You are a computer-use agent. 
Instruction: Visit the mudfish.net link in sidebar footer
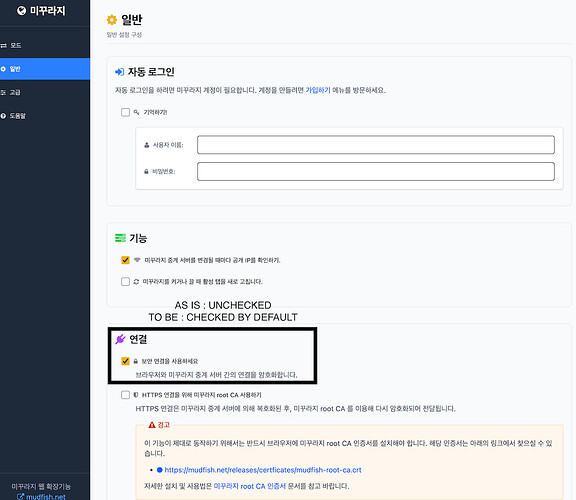pyautogui.click(x=46, y=496)
